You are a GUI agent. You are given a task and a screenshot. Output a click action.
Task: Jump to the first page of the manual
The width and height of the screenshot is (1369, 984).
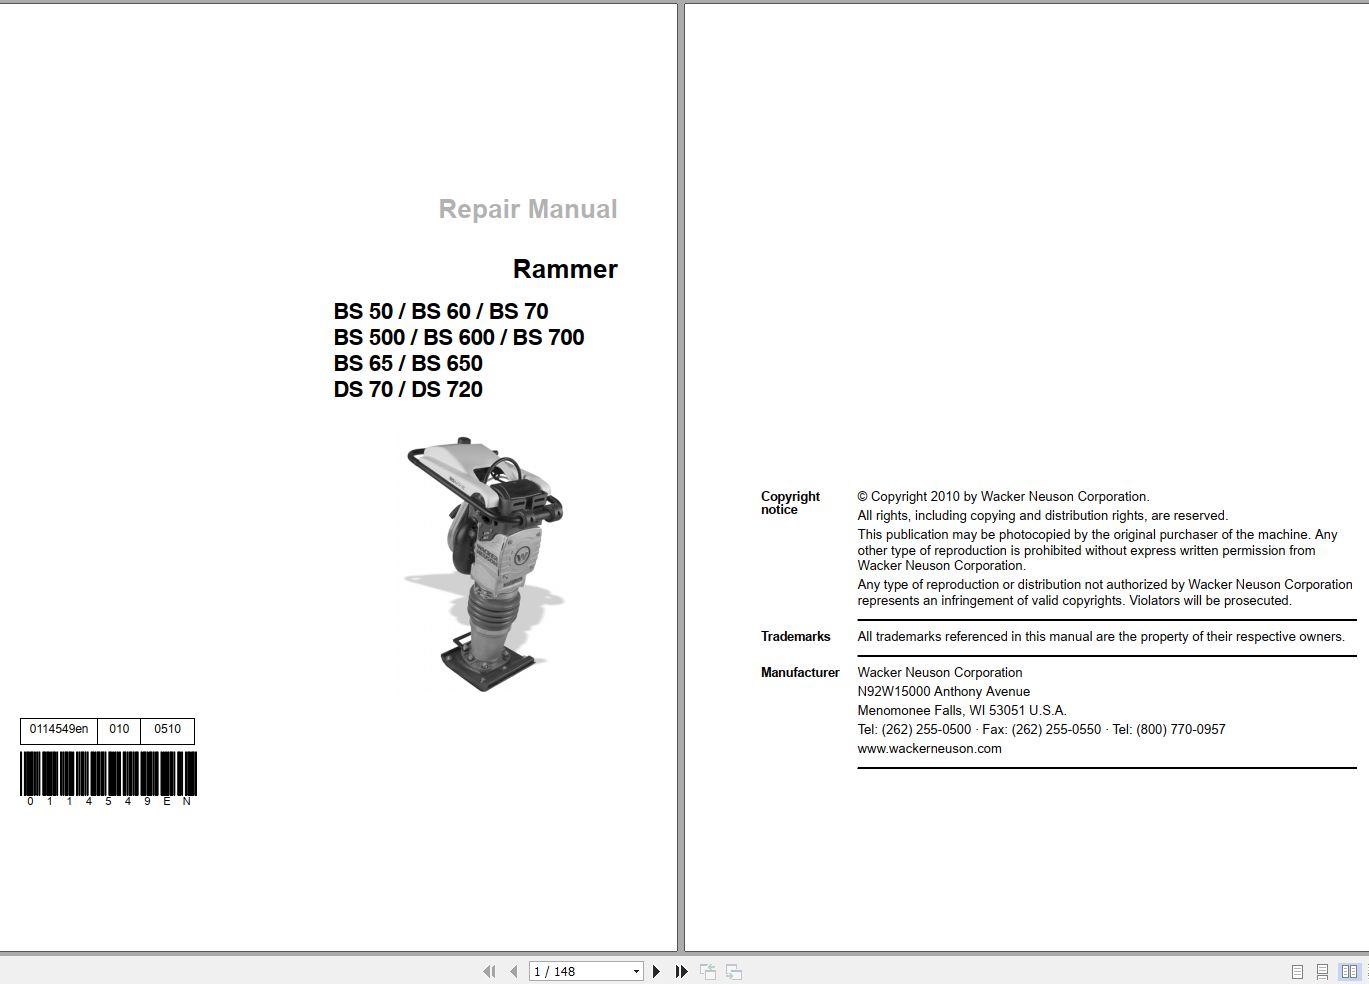coord(489,971)
